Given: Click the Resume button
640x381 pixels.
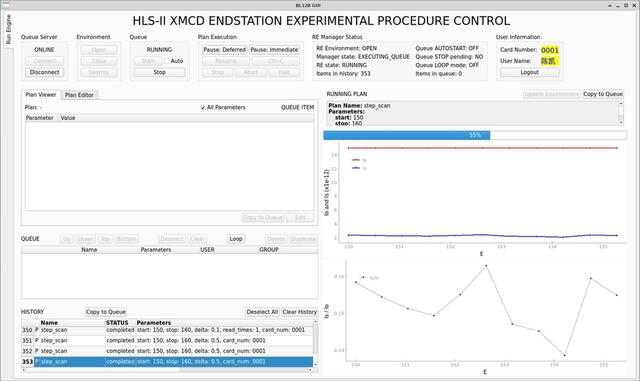Looking at the screenshot, I should (226, 61).
